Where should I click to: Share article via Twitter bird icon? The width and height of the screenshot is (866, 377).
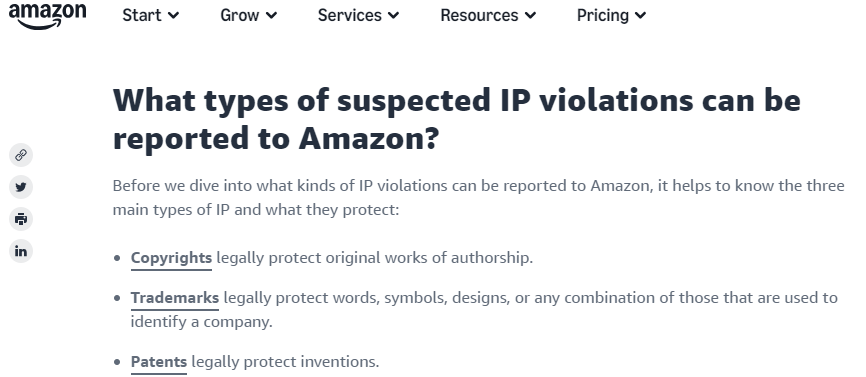21,187
